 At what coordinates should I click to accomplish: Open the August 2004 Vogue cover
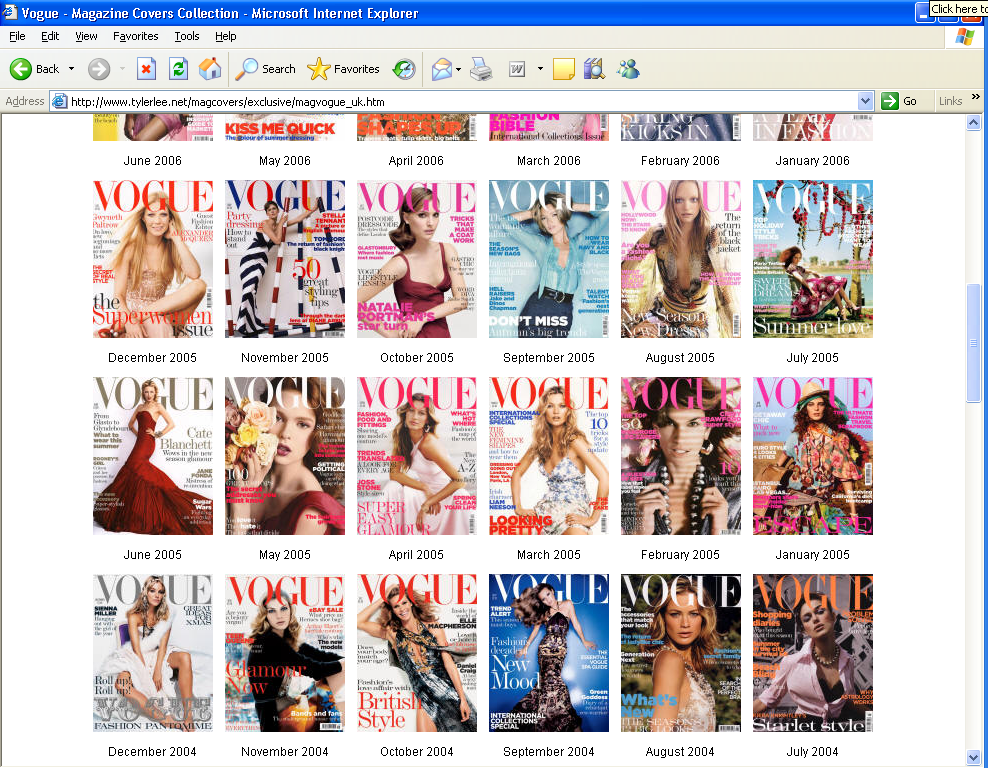pos(681,653)
